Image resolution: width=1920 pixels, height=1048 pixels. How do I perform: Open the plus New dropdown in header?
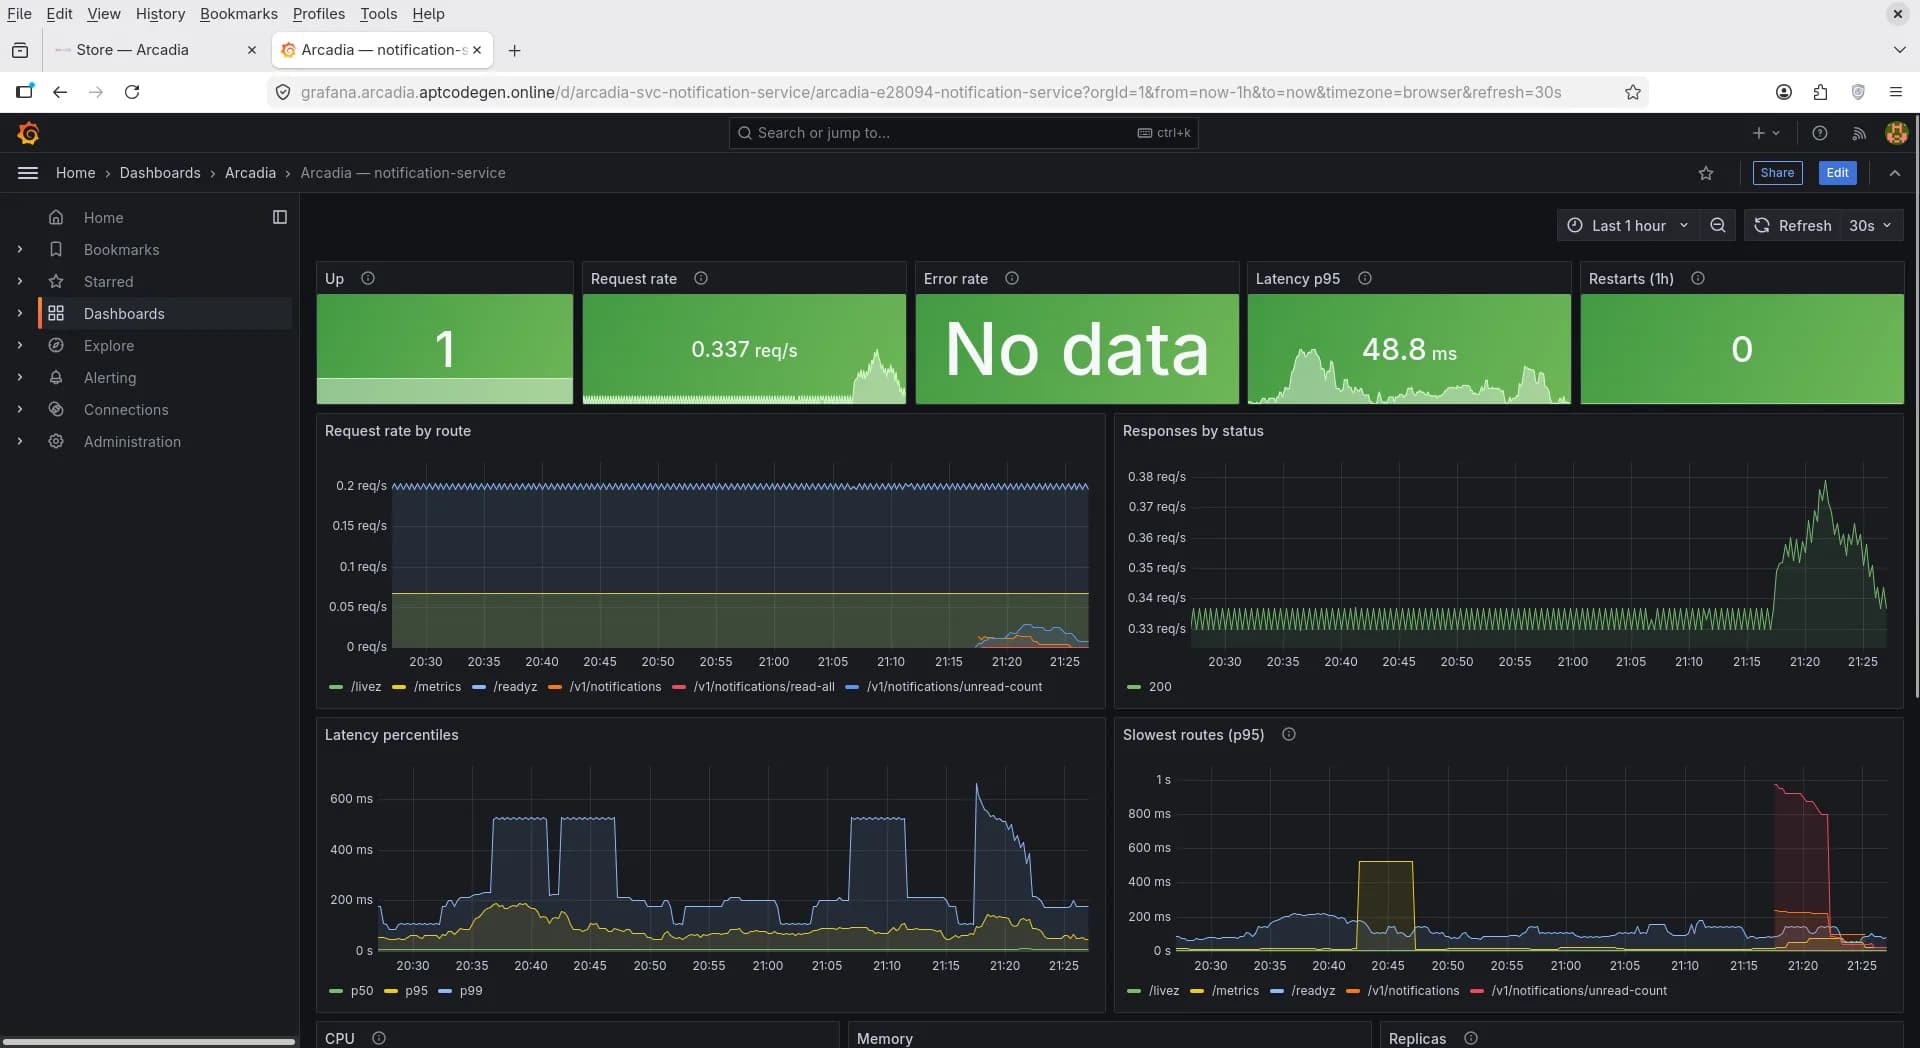1766,133
